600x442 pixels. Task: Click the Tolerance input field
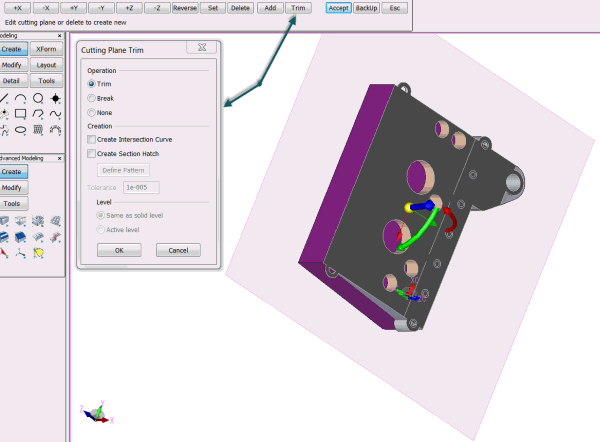point(140,187)
